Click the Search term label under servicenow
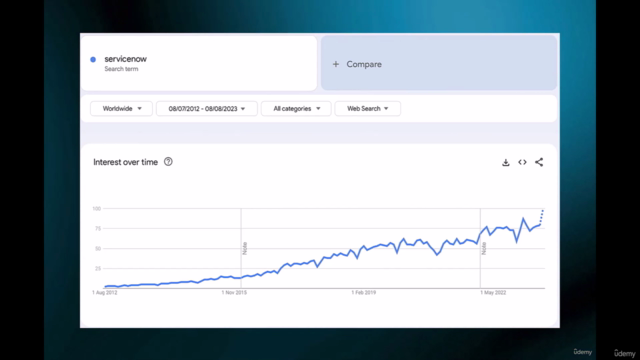 pos(121,69)
